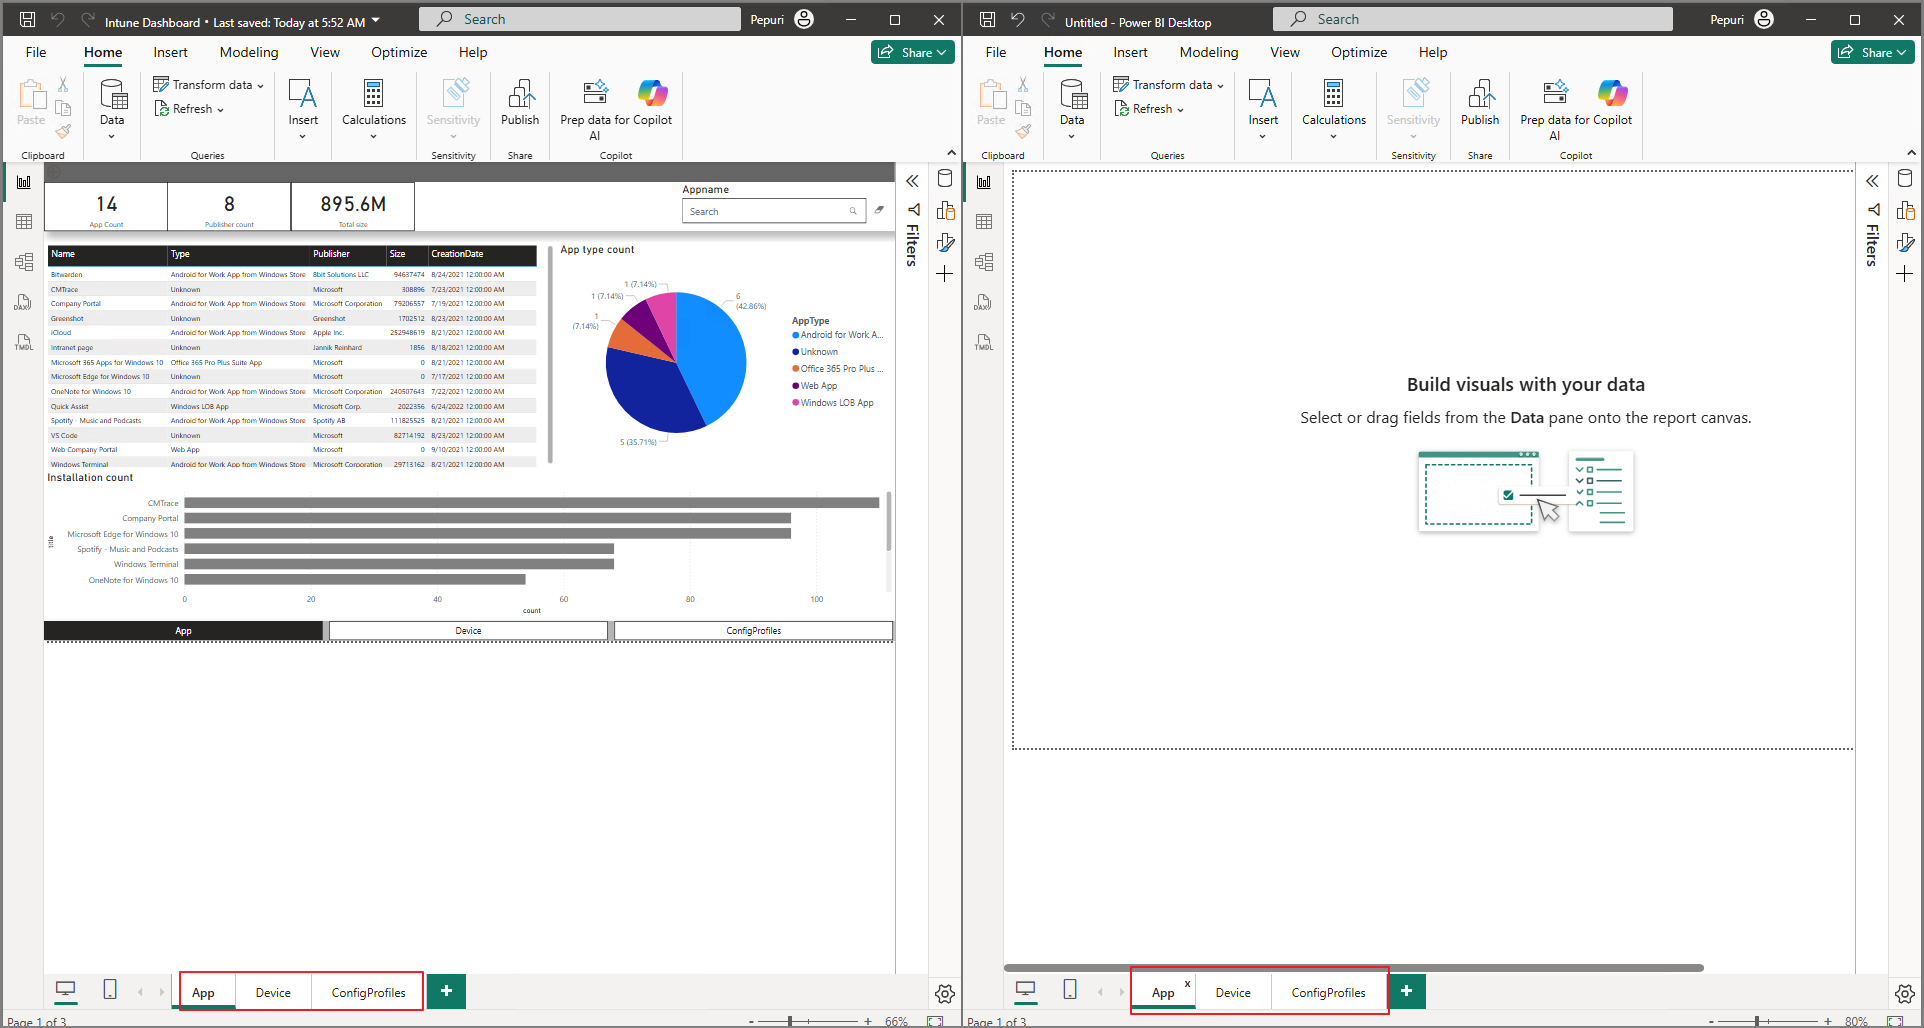
Task: Click Pepuri account avatar in Intune Dashboard
Action: pyautogui.click(x=804, y=19)
